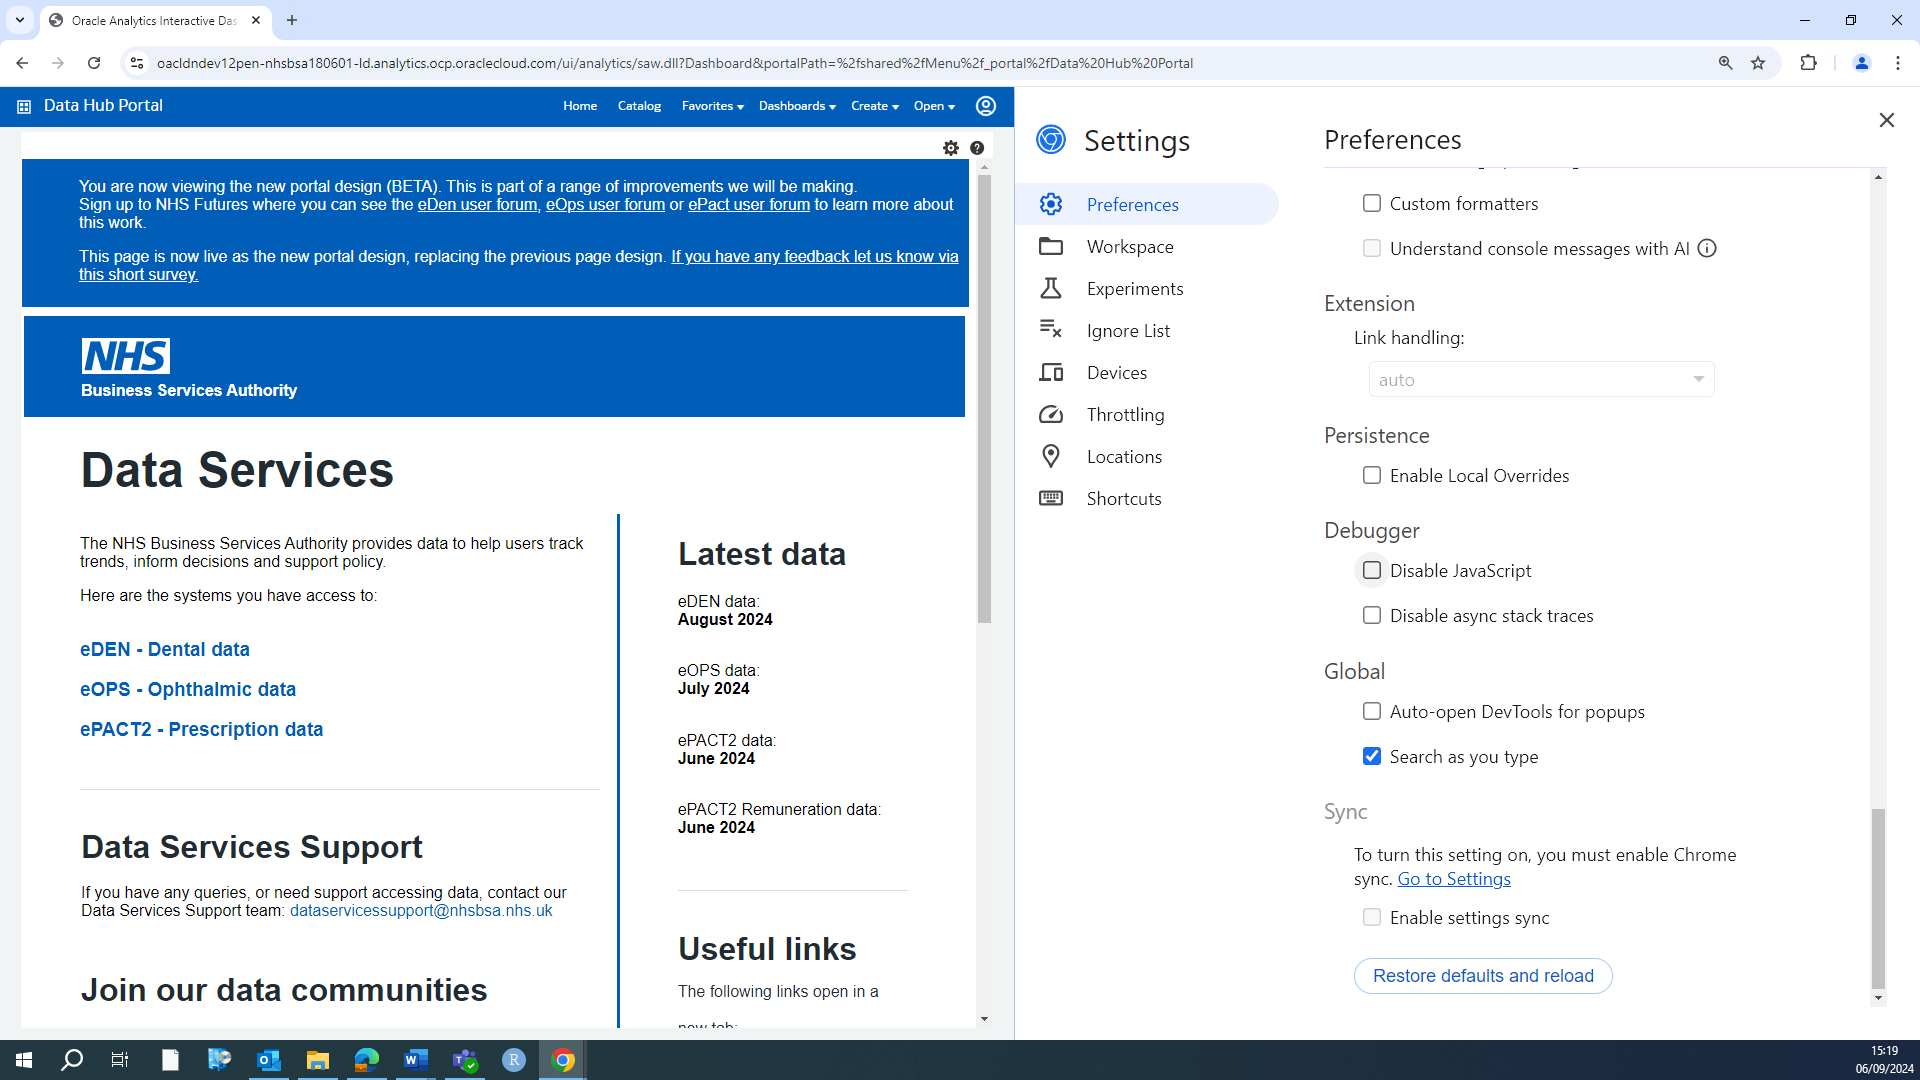Screen dimensions: 1920x1080
Task: Close the DevTools Settings panel
Action: (x=1886, y=120)
